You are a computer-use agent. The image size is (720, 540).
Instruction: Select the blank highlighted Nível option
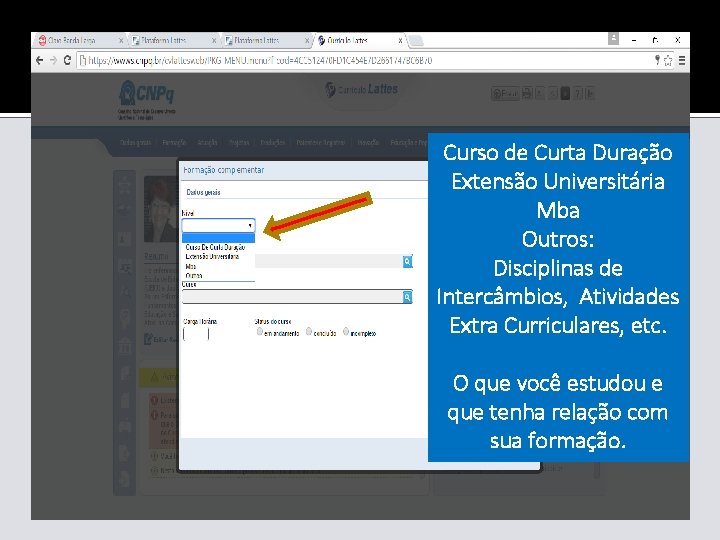(x=219, y=238)
